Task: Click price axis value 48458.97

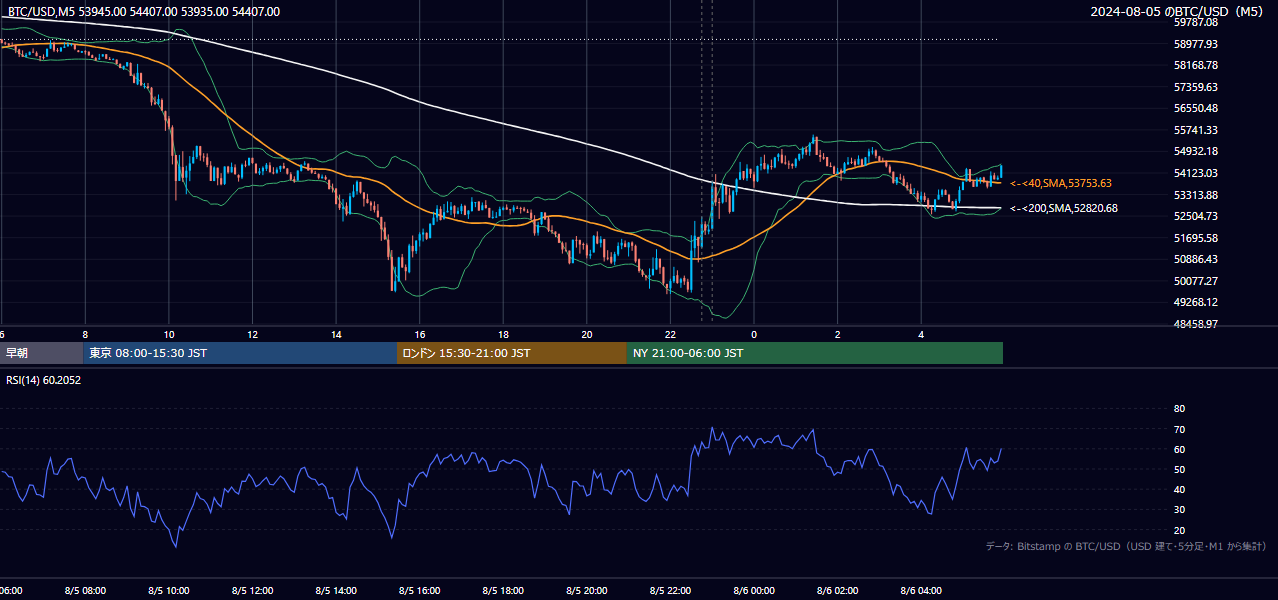Action: [1195, 324]
